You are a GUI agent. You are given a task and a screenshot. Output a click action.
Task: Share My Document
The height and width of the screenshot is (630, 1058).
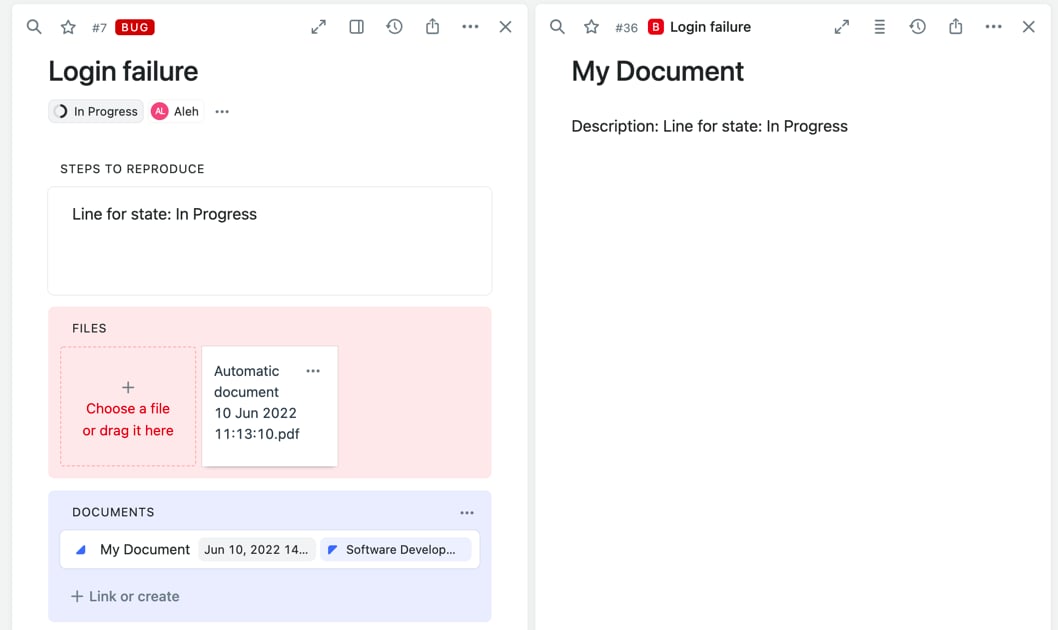tap(955, 27)
